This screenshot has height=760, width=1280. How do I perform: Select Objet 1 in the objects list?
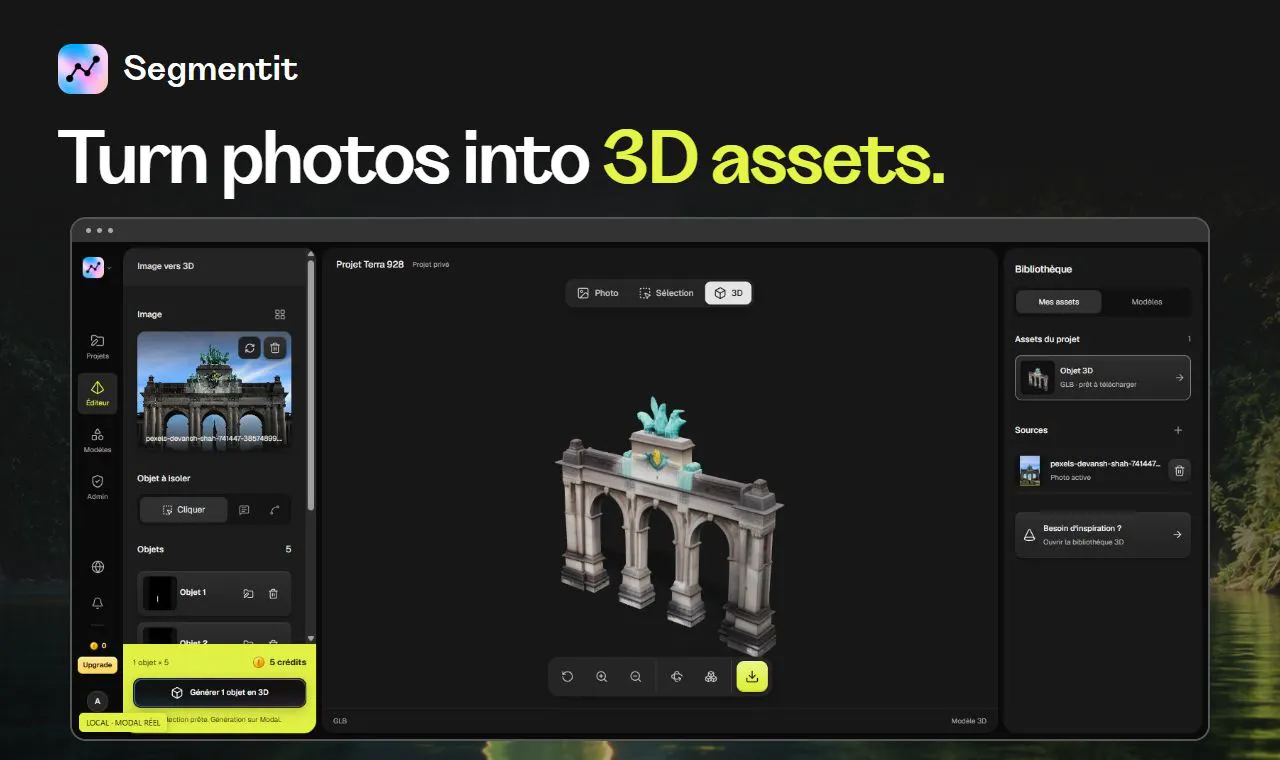tap(214, 593)
